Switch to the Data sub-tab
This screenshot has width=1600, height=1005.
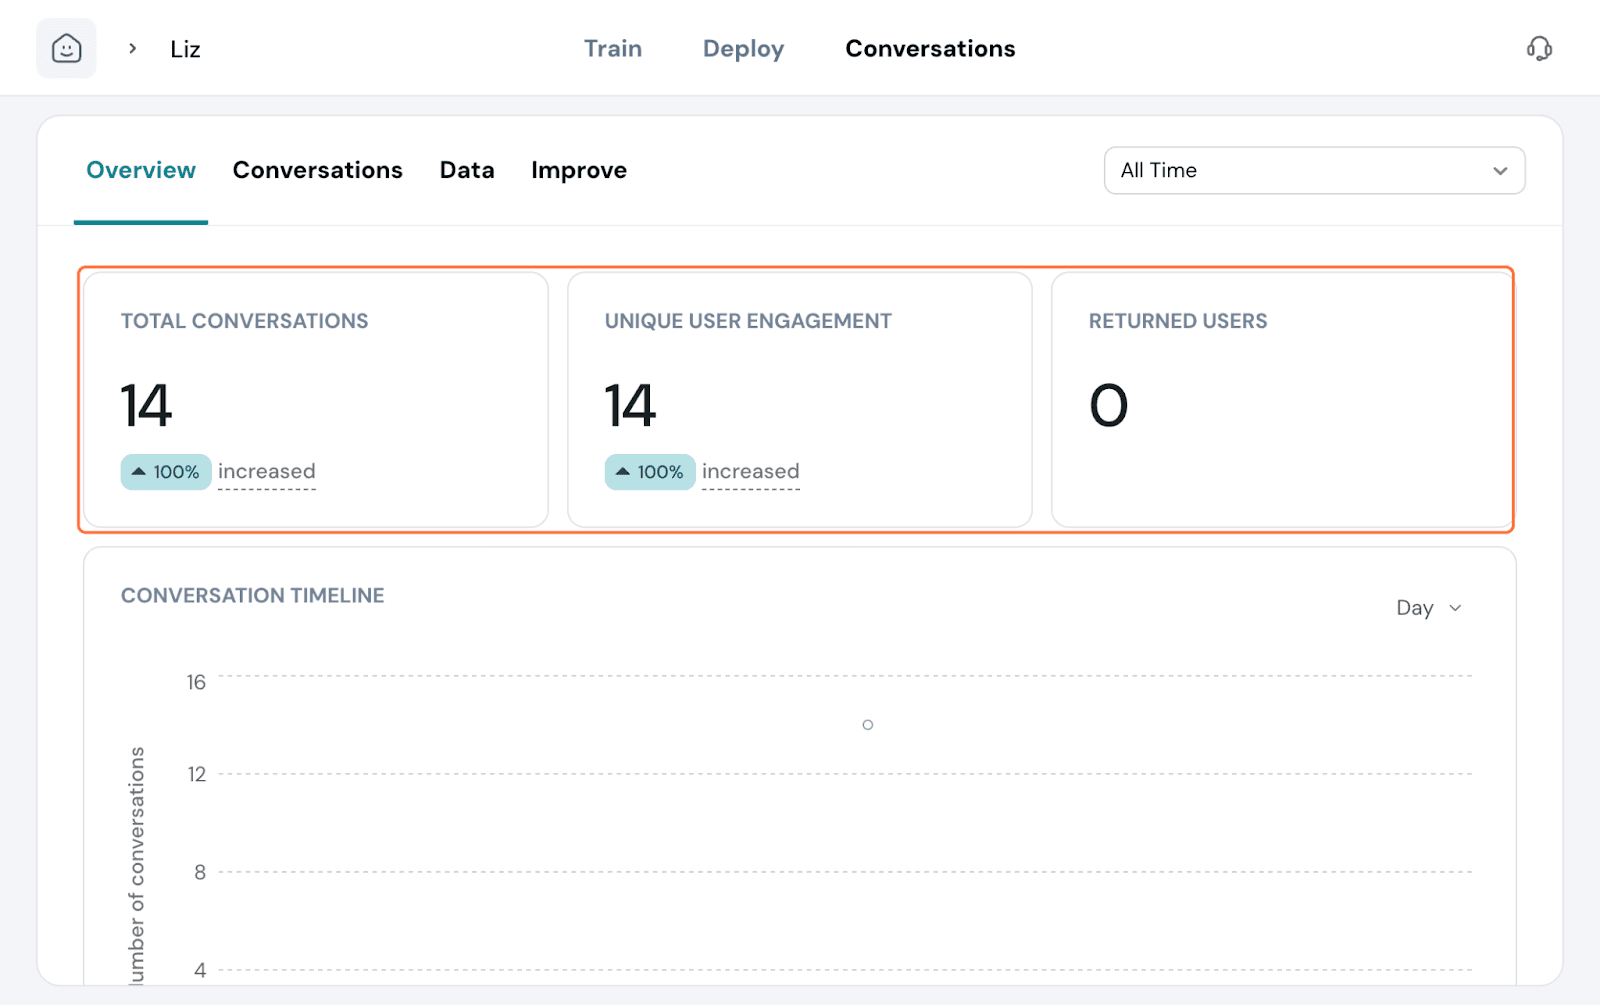coord(467,171)
